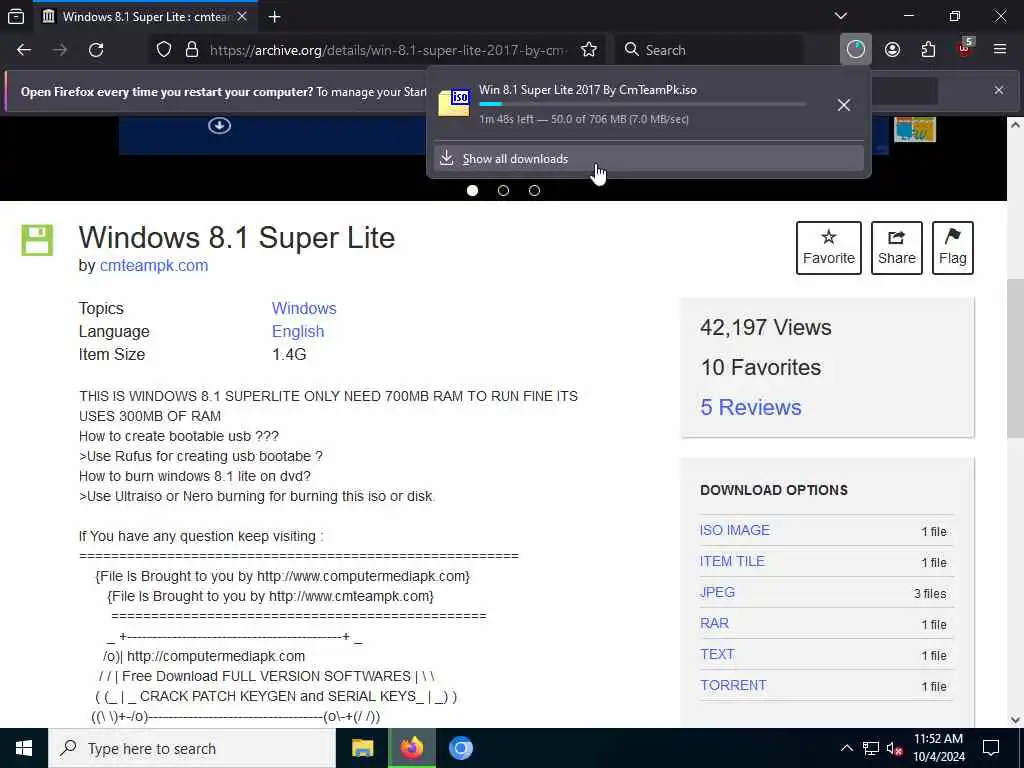Open the Windows Start menu
Image resolution: width=1024 pixels, height=768 pixels.
(24, 748)
